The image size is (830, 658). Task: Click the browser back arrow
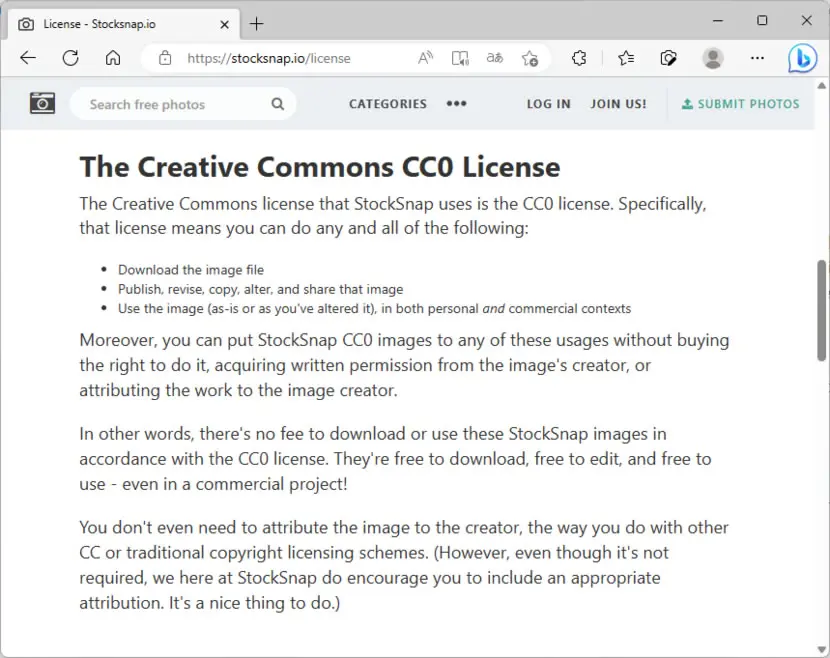28,58
